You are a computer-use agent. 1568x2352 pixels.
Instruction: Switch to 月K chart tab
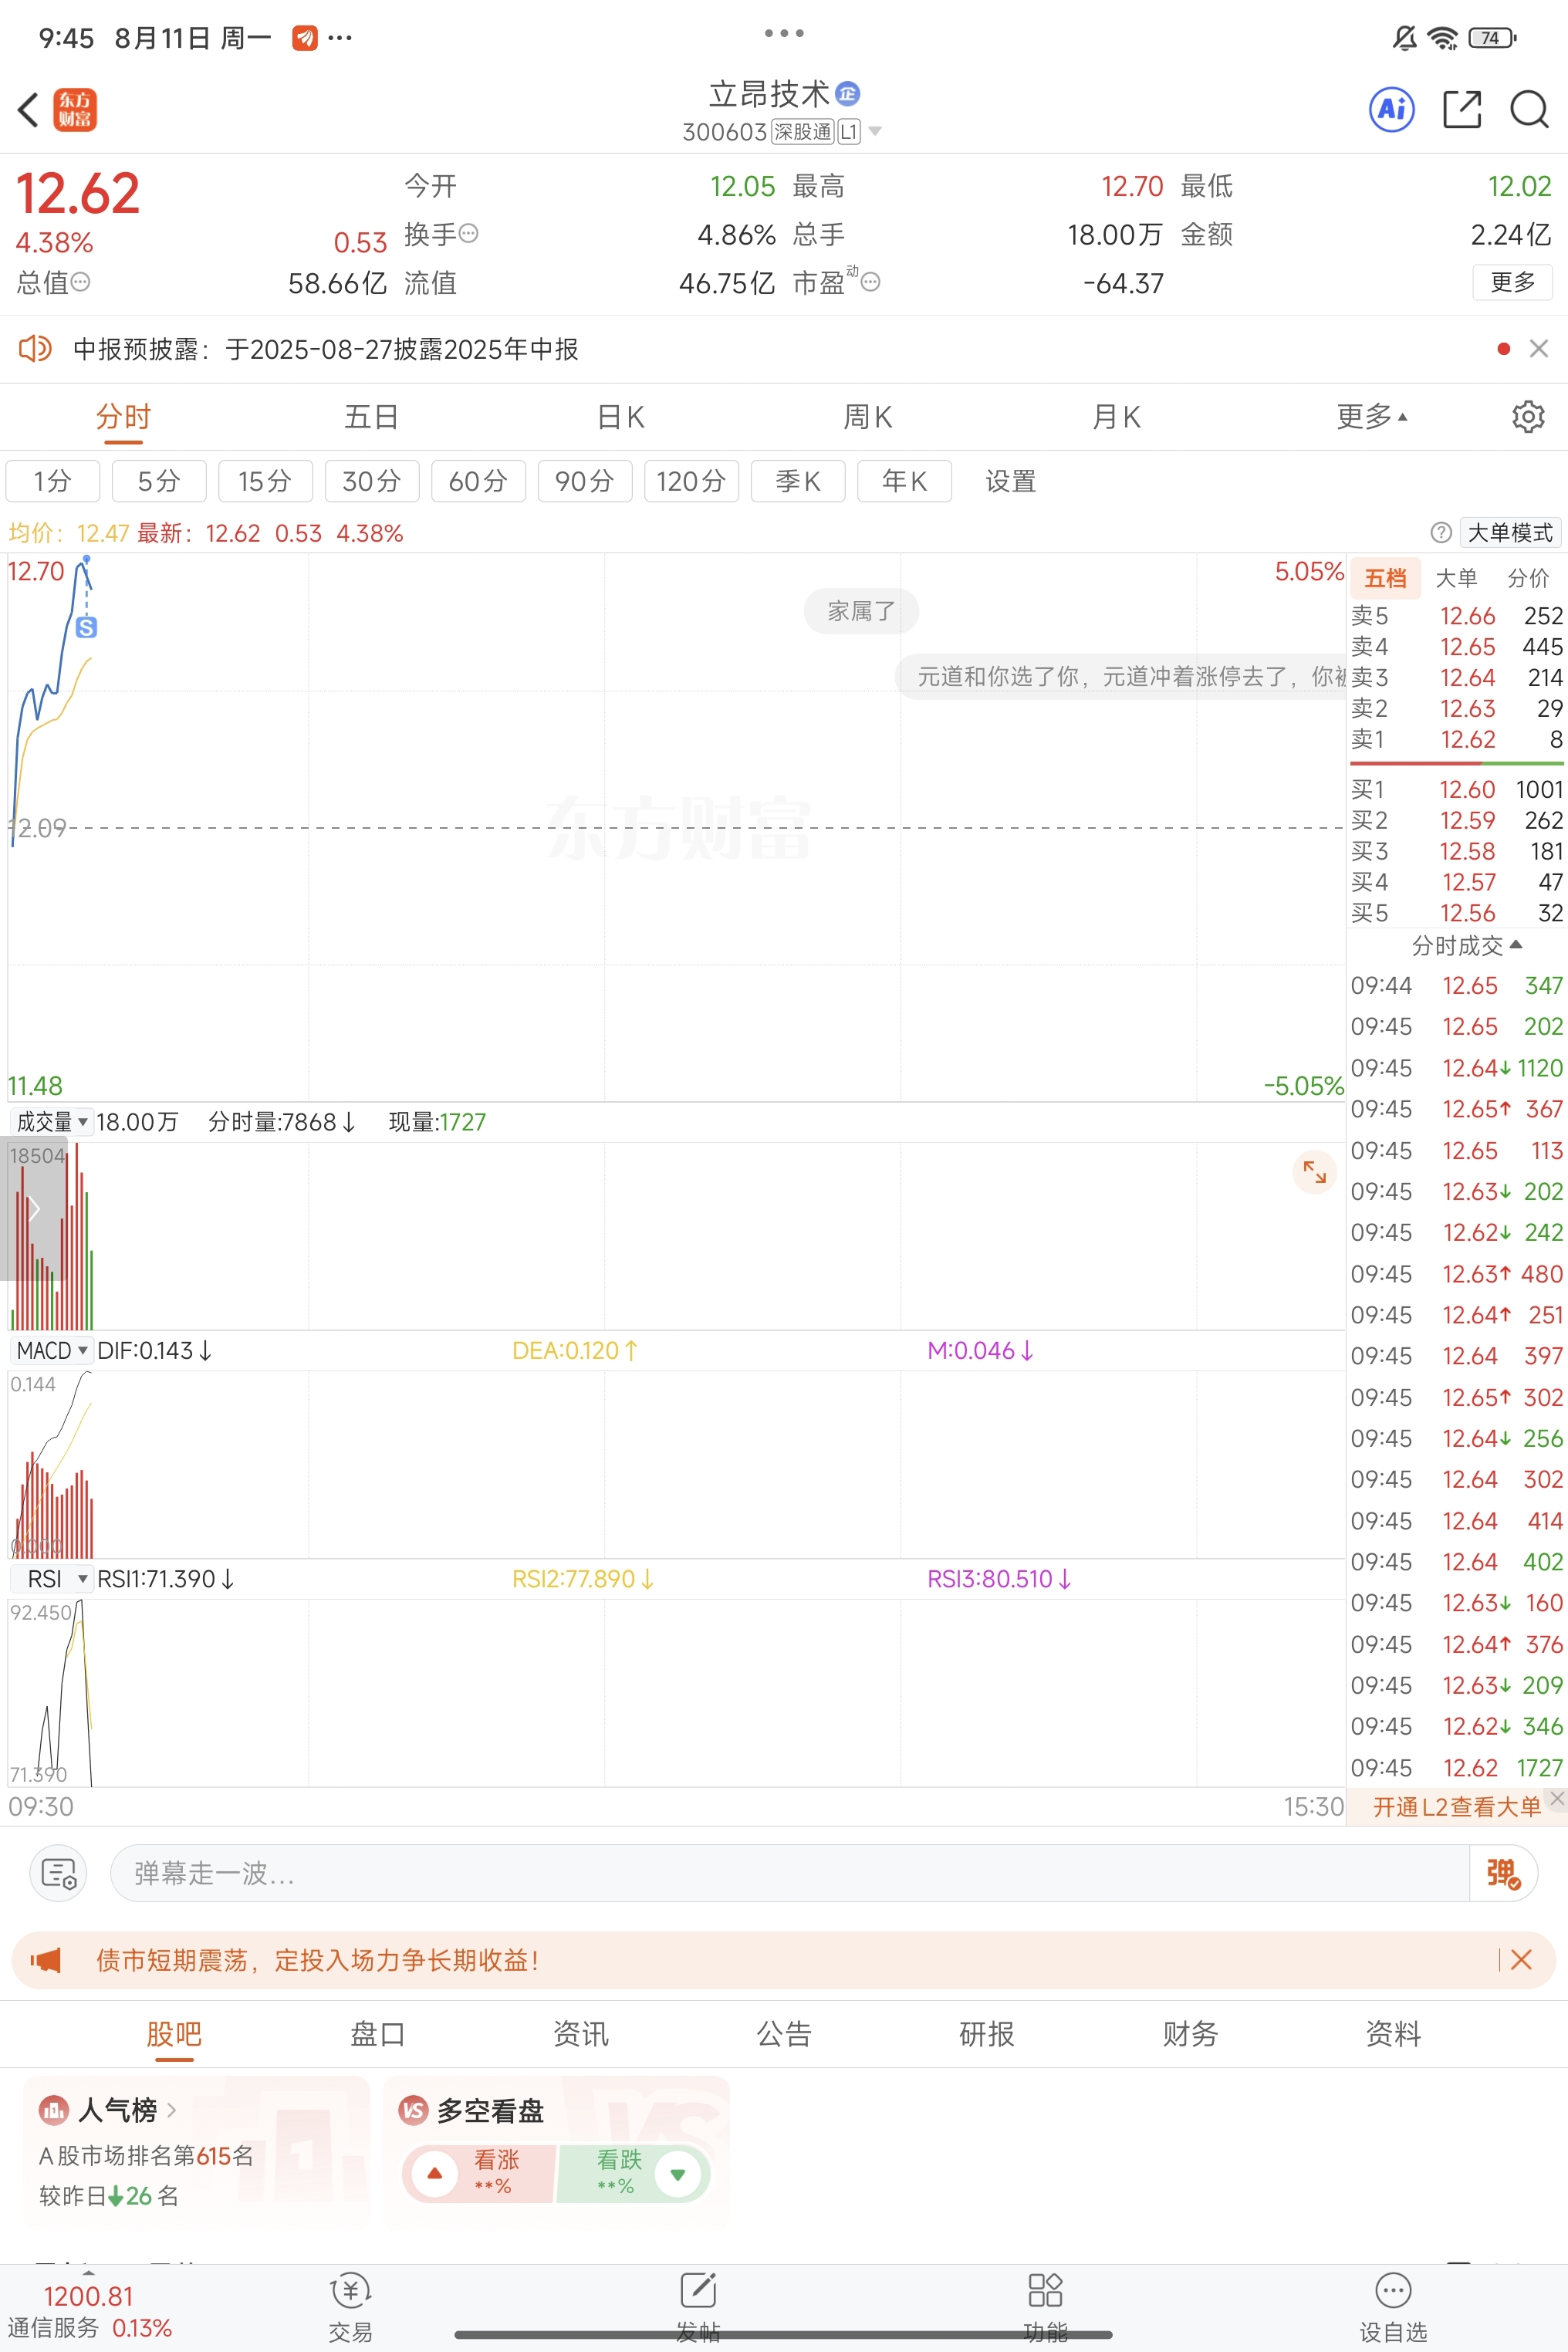[1116, 416]
